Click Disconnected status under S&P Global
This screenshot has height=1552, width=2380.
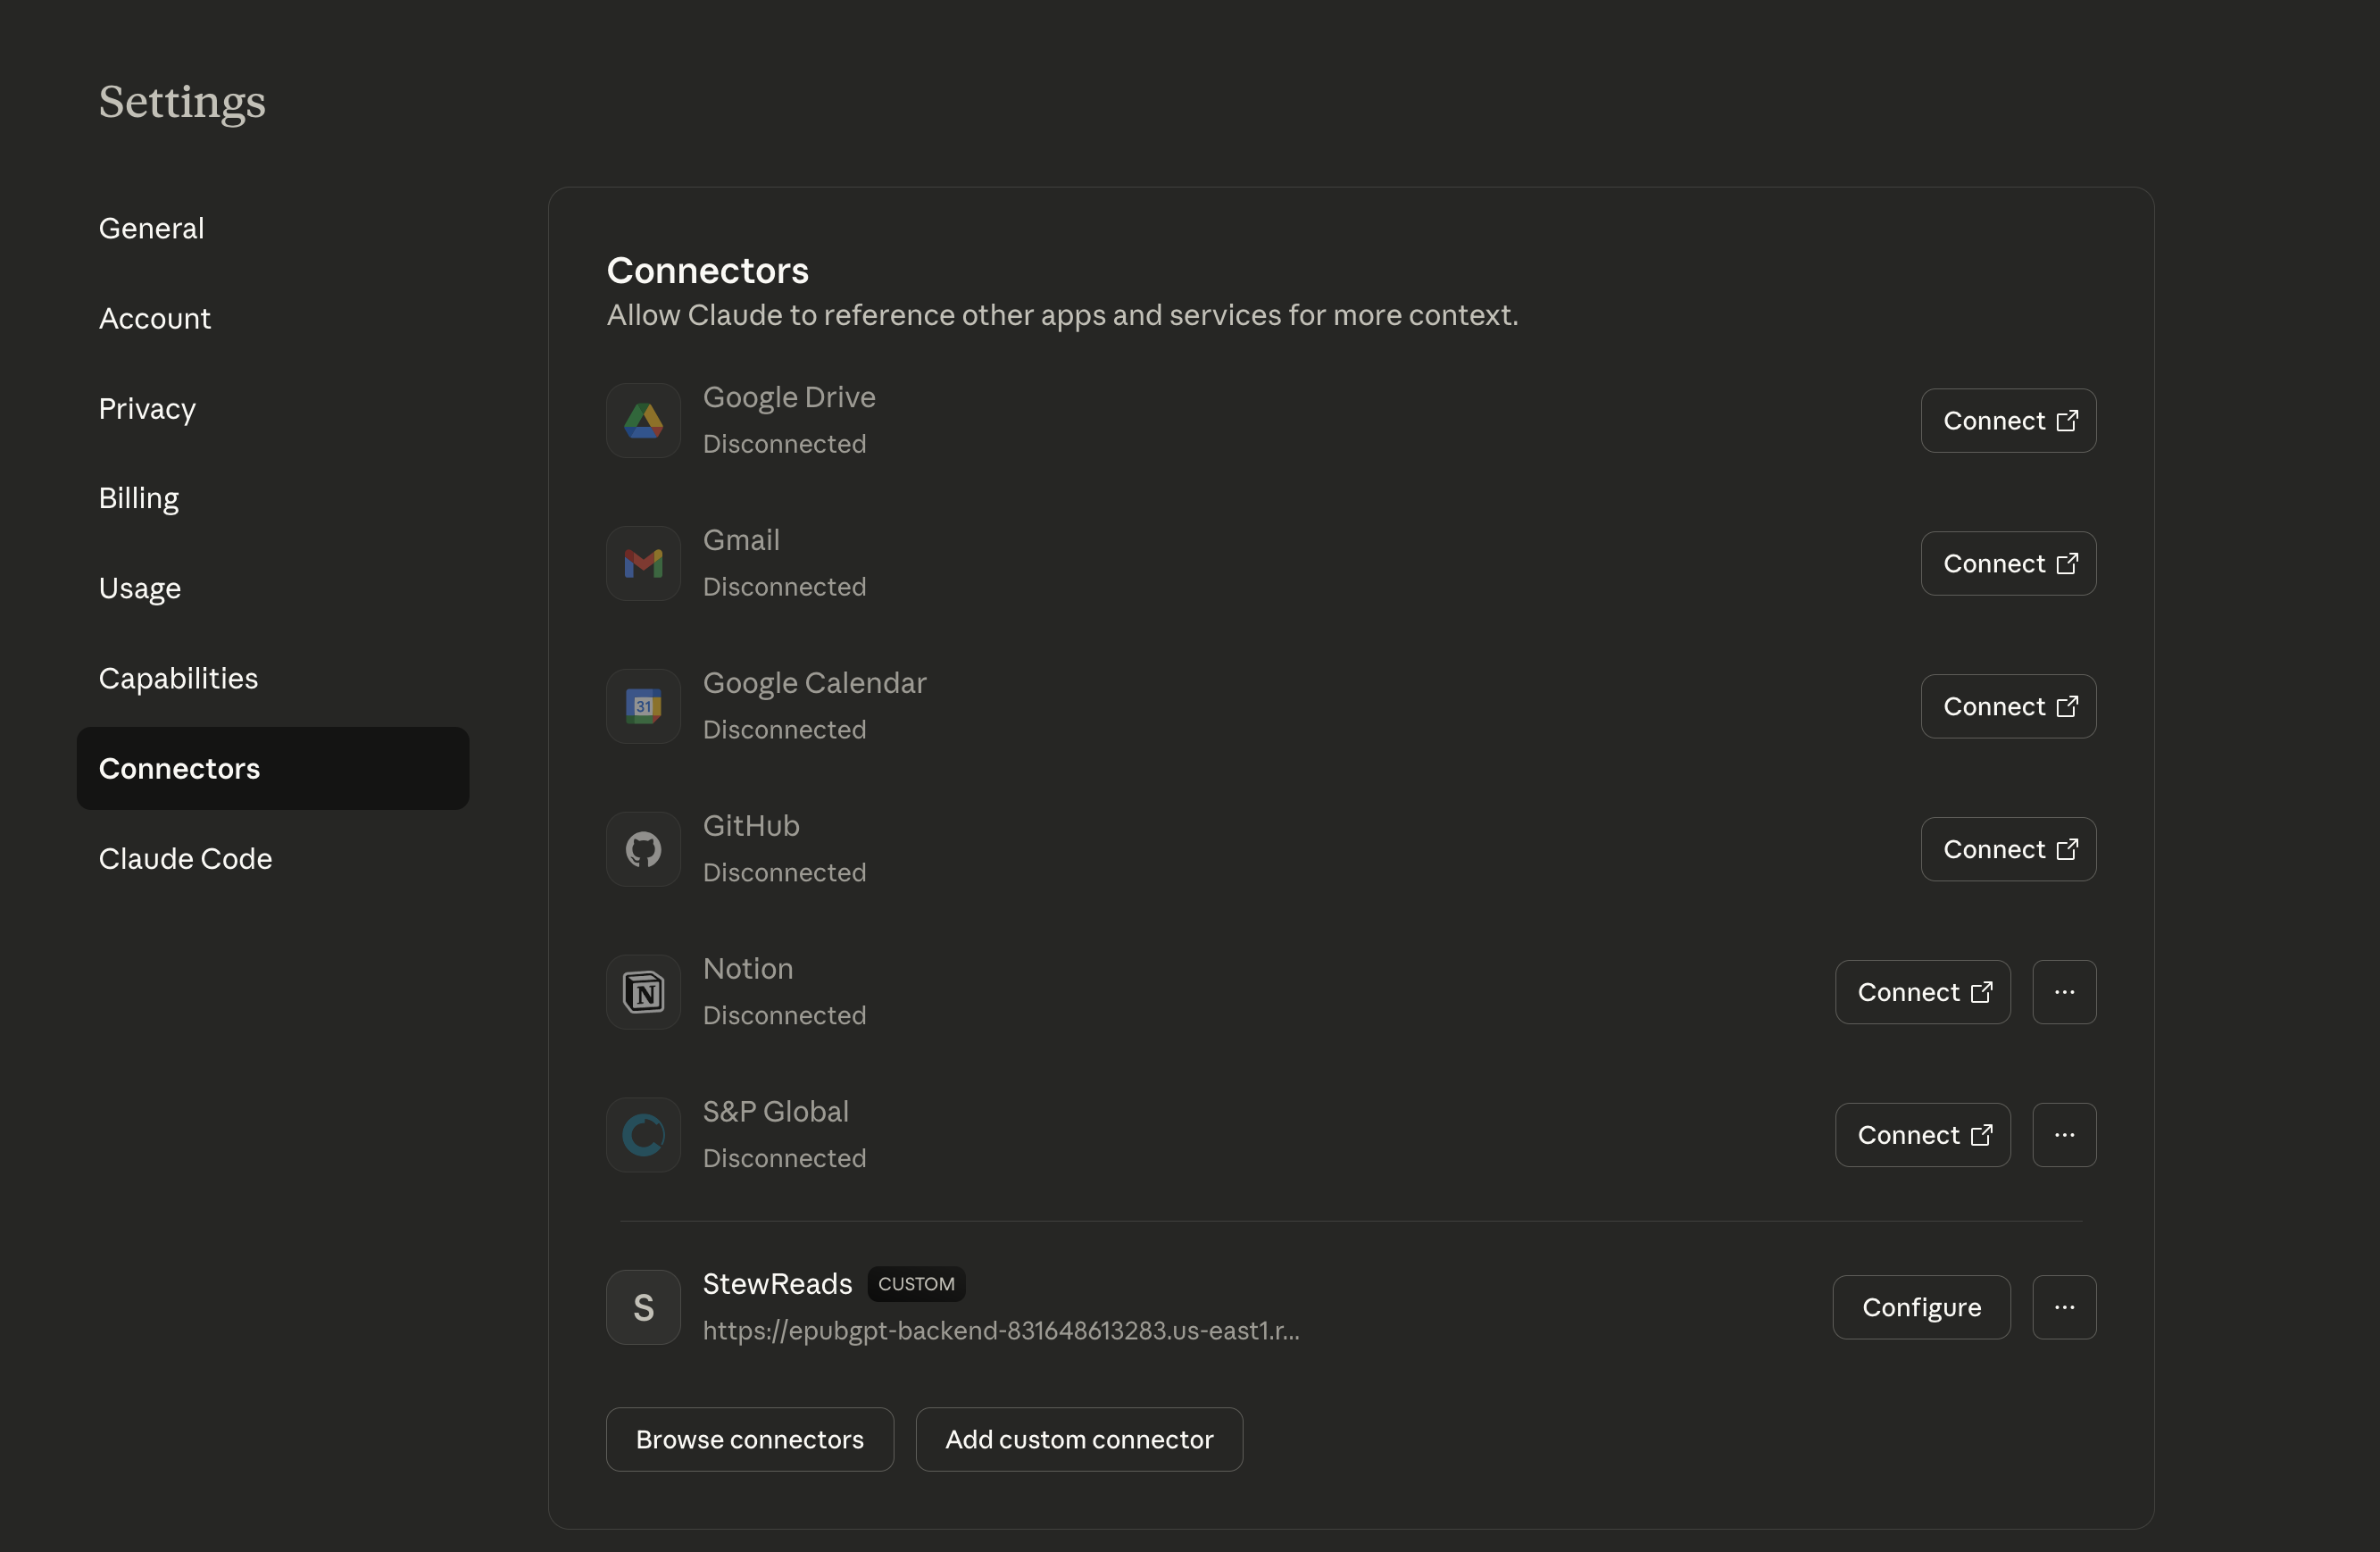click(x=784, y=1160)
